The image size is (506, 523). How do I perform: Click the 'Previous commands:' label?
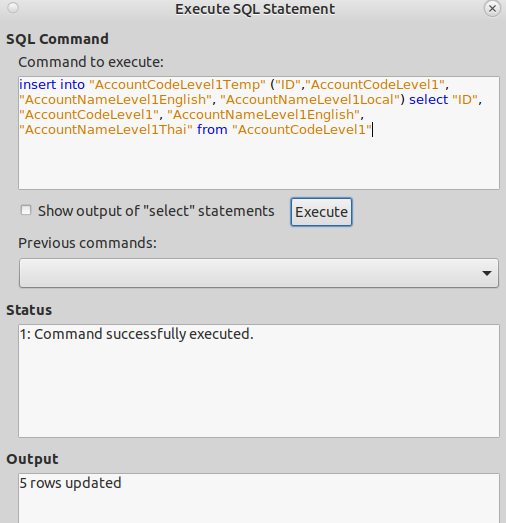click(x=87, y=243)
